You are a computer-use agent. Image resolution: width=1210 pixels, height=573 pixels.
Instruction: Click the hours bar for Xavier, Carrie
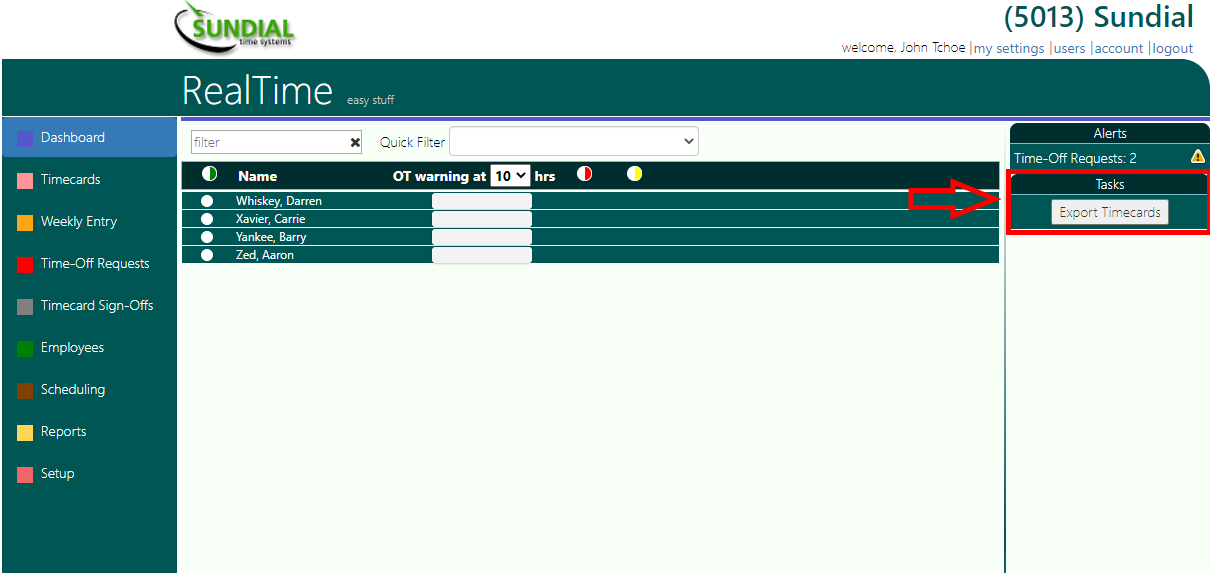(482, 219)
